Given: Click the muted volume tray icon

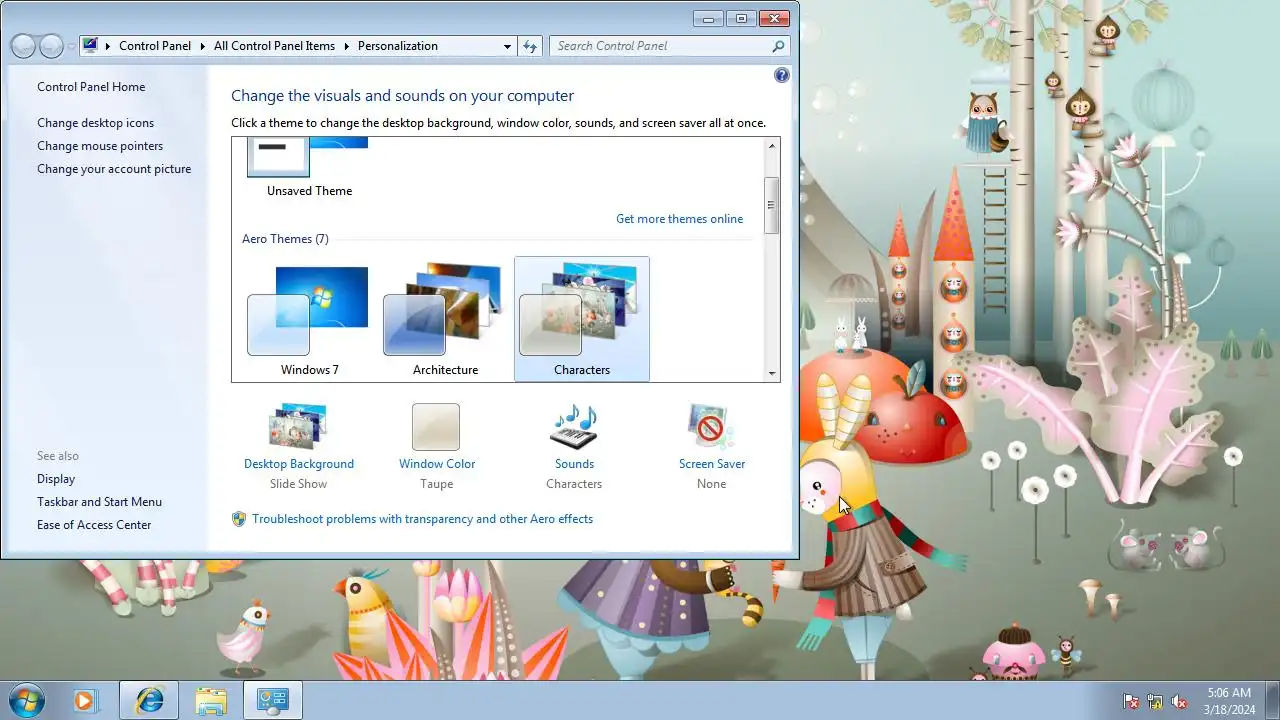Looking at the screenshot, I should [x=1179, y=701].
